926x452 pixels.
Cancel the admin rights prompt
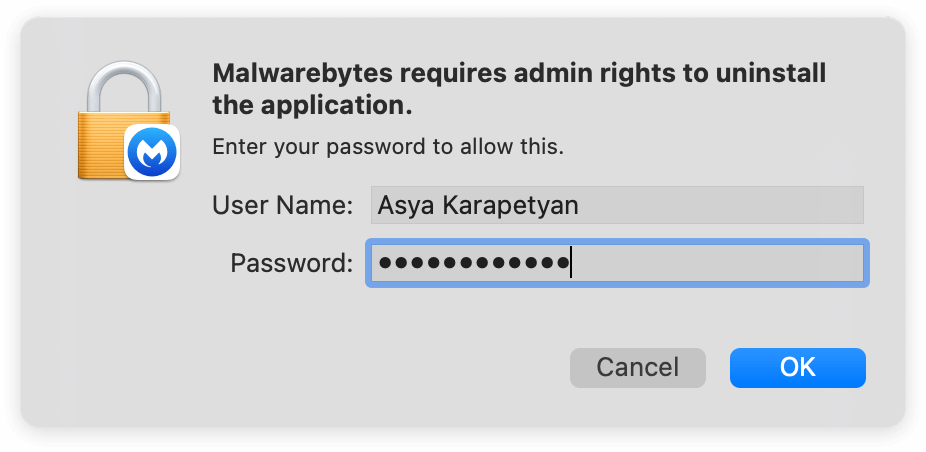click(637, 367)
